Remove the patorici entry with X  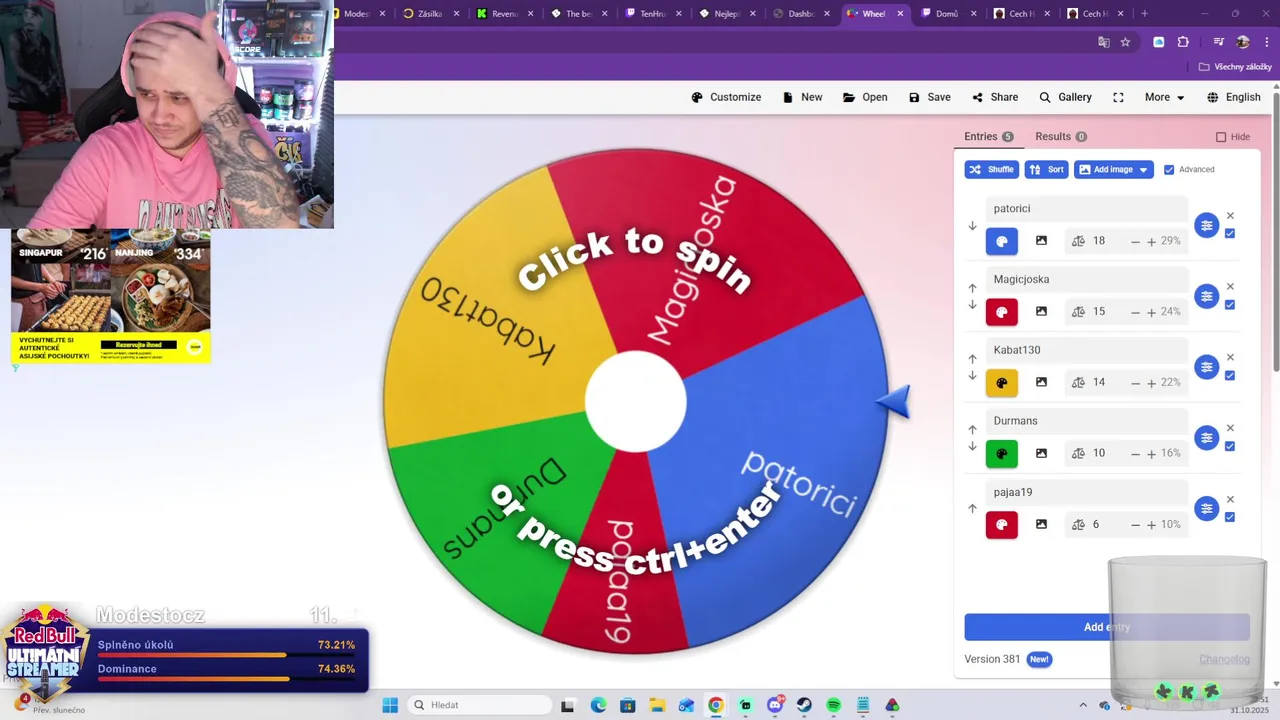click(x=1230, y=215)
